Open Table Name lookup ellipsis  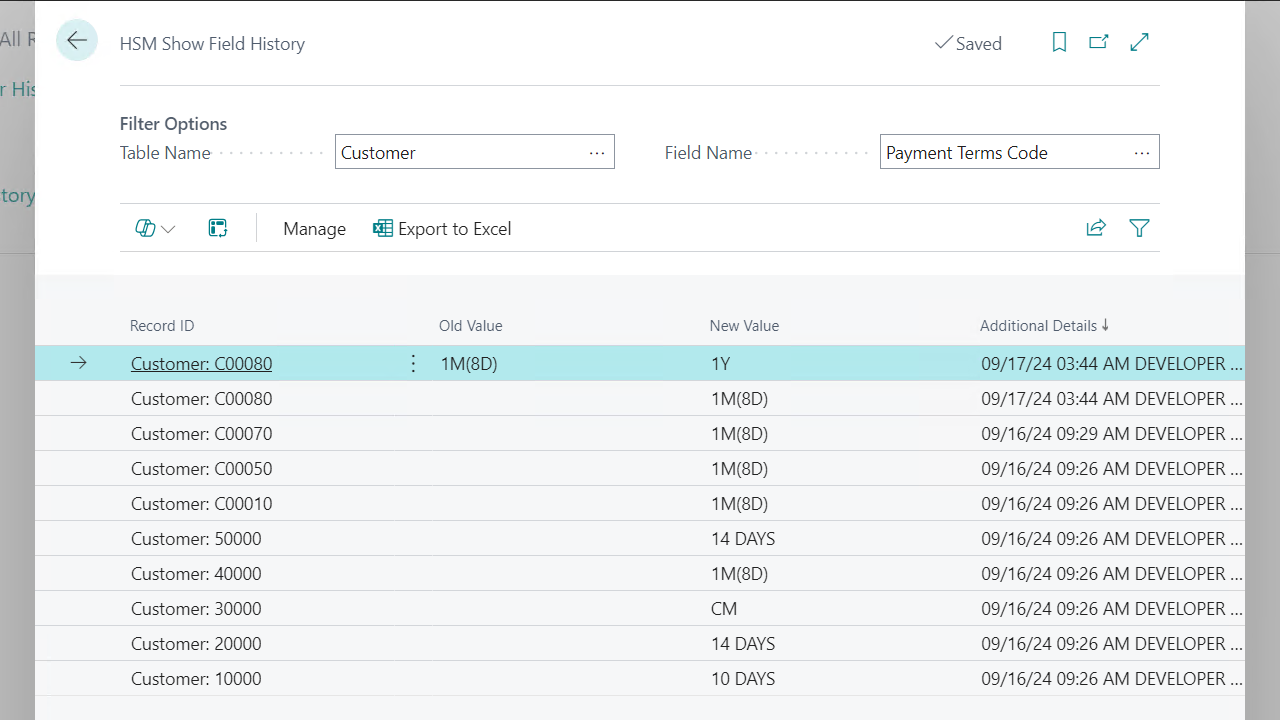tap(597, 153)
